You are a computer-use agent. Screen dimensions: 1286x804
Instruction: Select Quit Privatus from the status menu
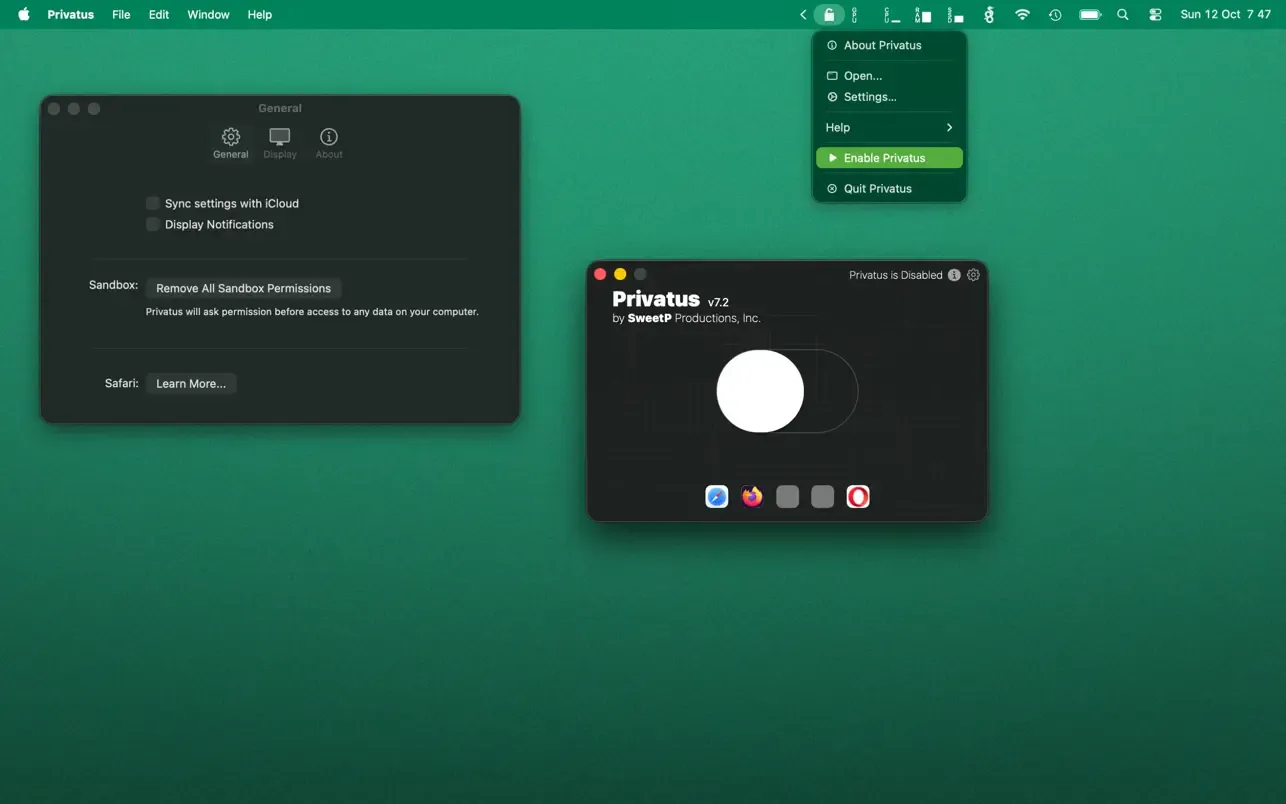coord(877,189)
